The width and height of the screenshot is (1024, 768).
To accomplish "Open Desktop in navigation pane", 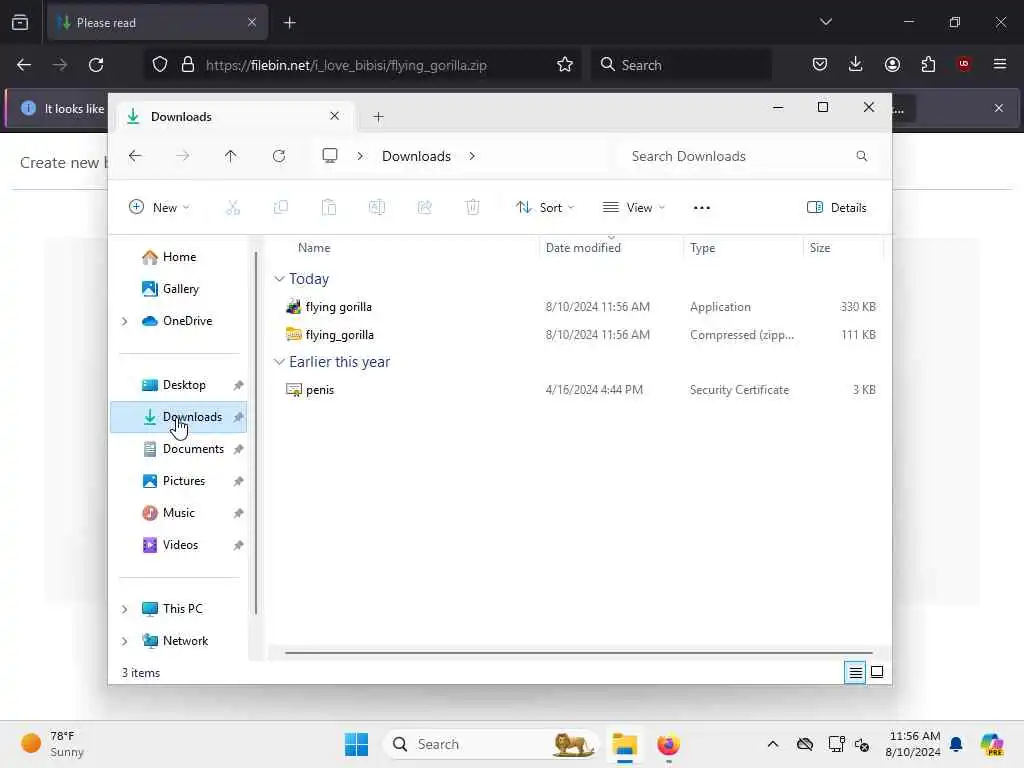I will (x=178, y=385).
